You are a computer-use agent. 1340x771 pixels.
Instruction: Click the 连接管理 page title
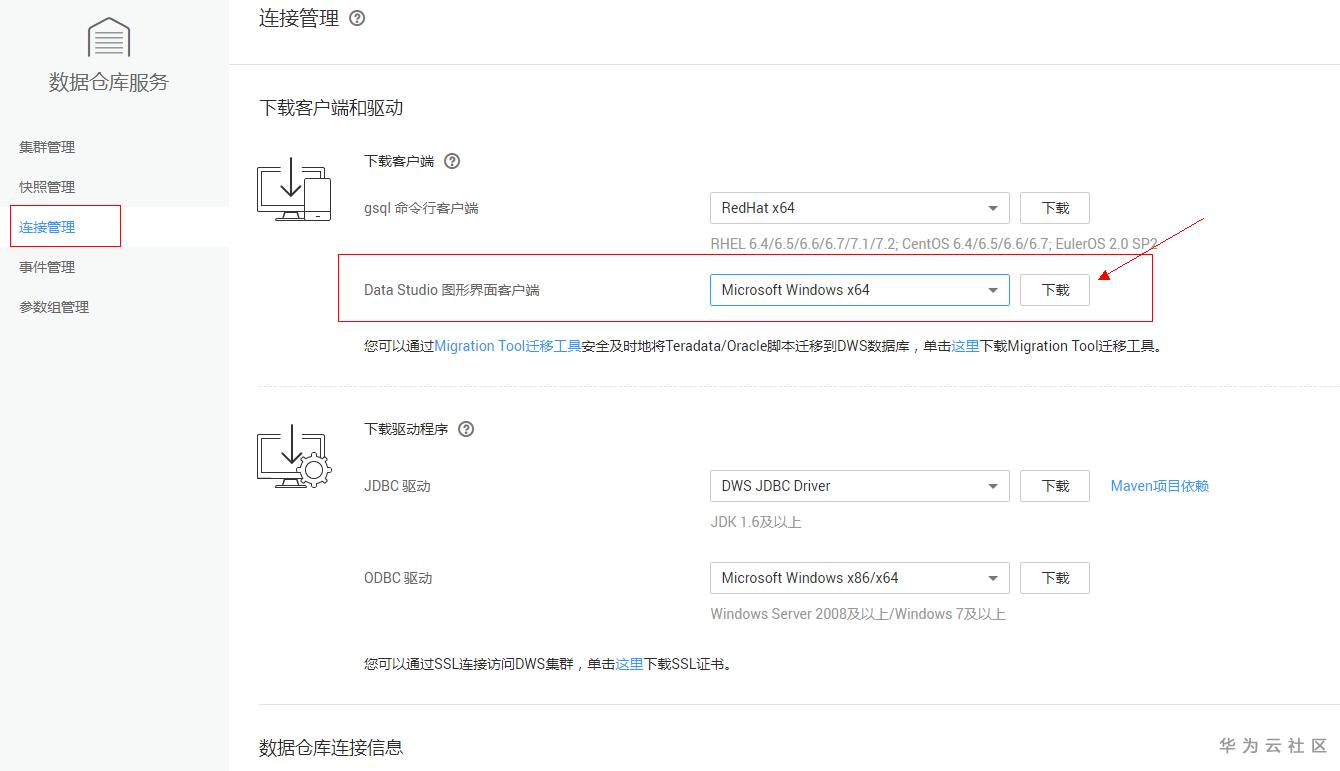299,18
